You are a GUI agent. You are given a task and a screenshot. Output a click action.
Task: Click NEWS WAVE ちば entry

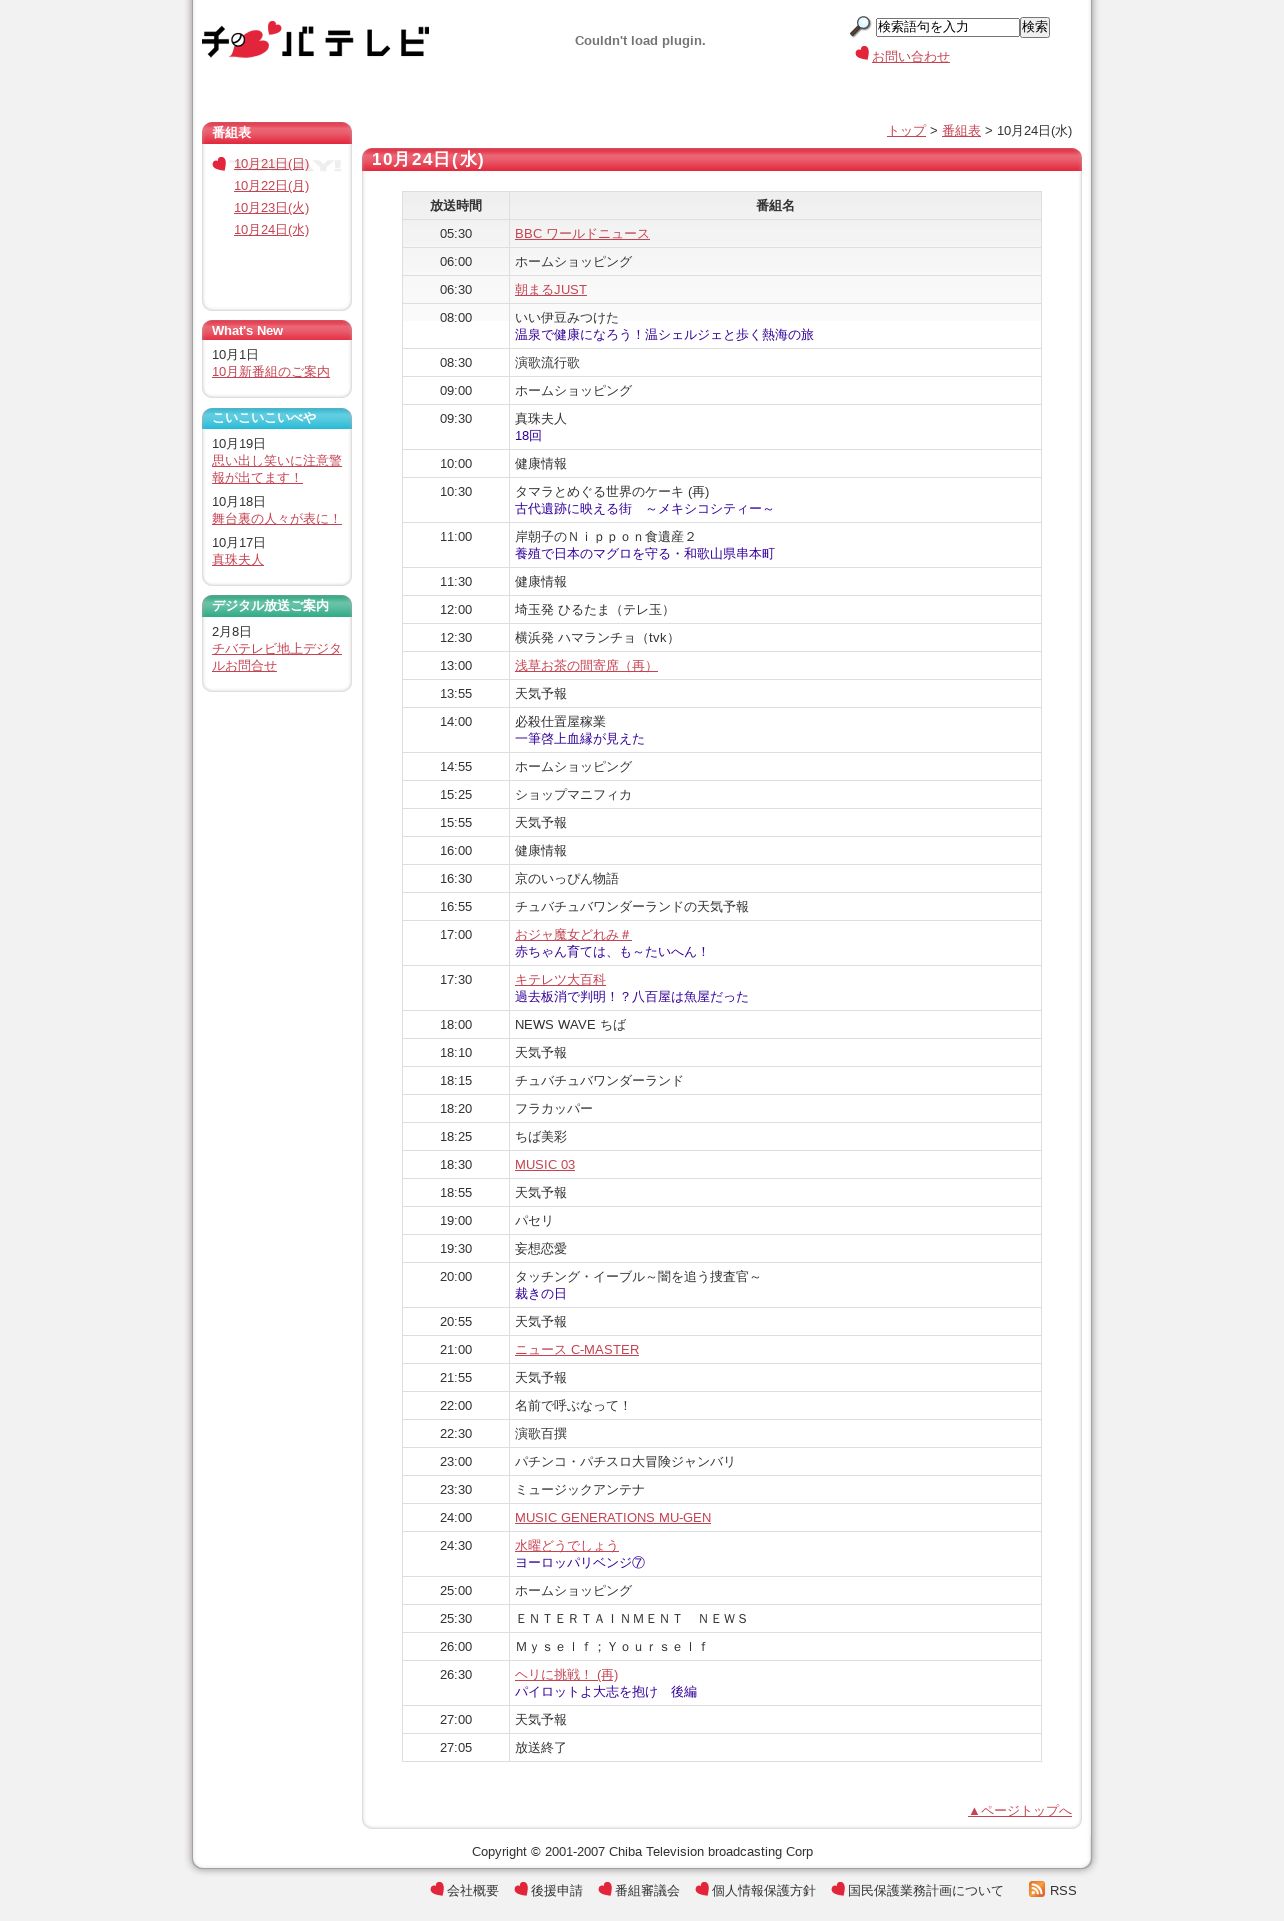(x=570, y=1025)
